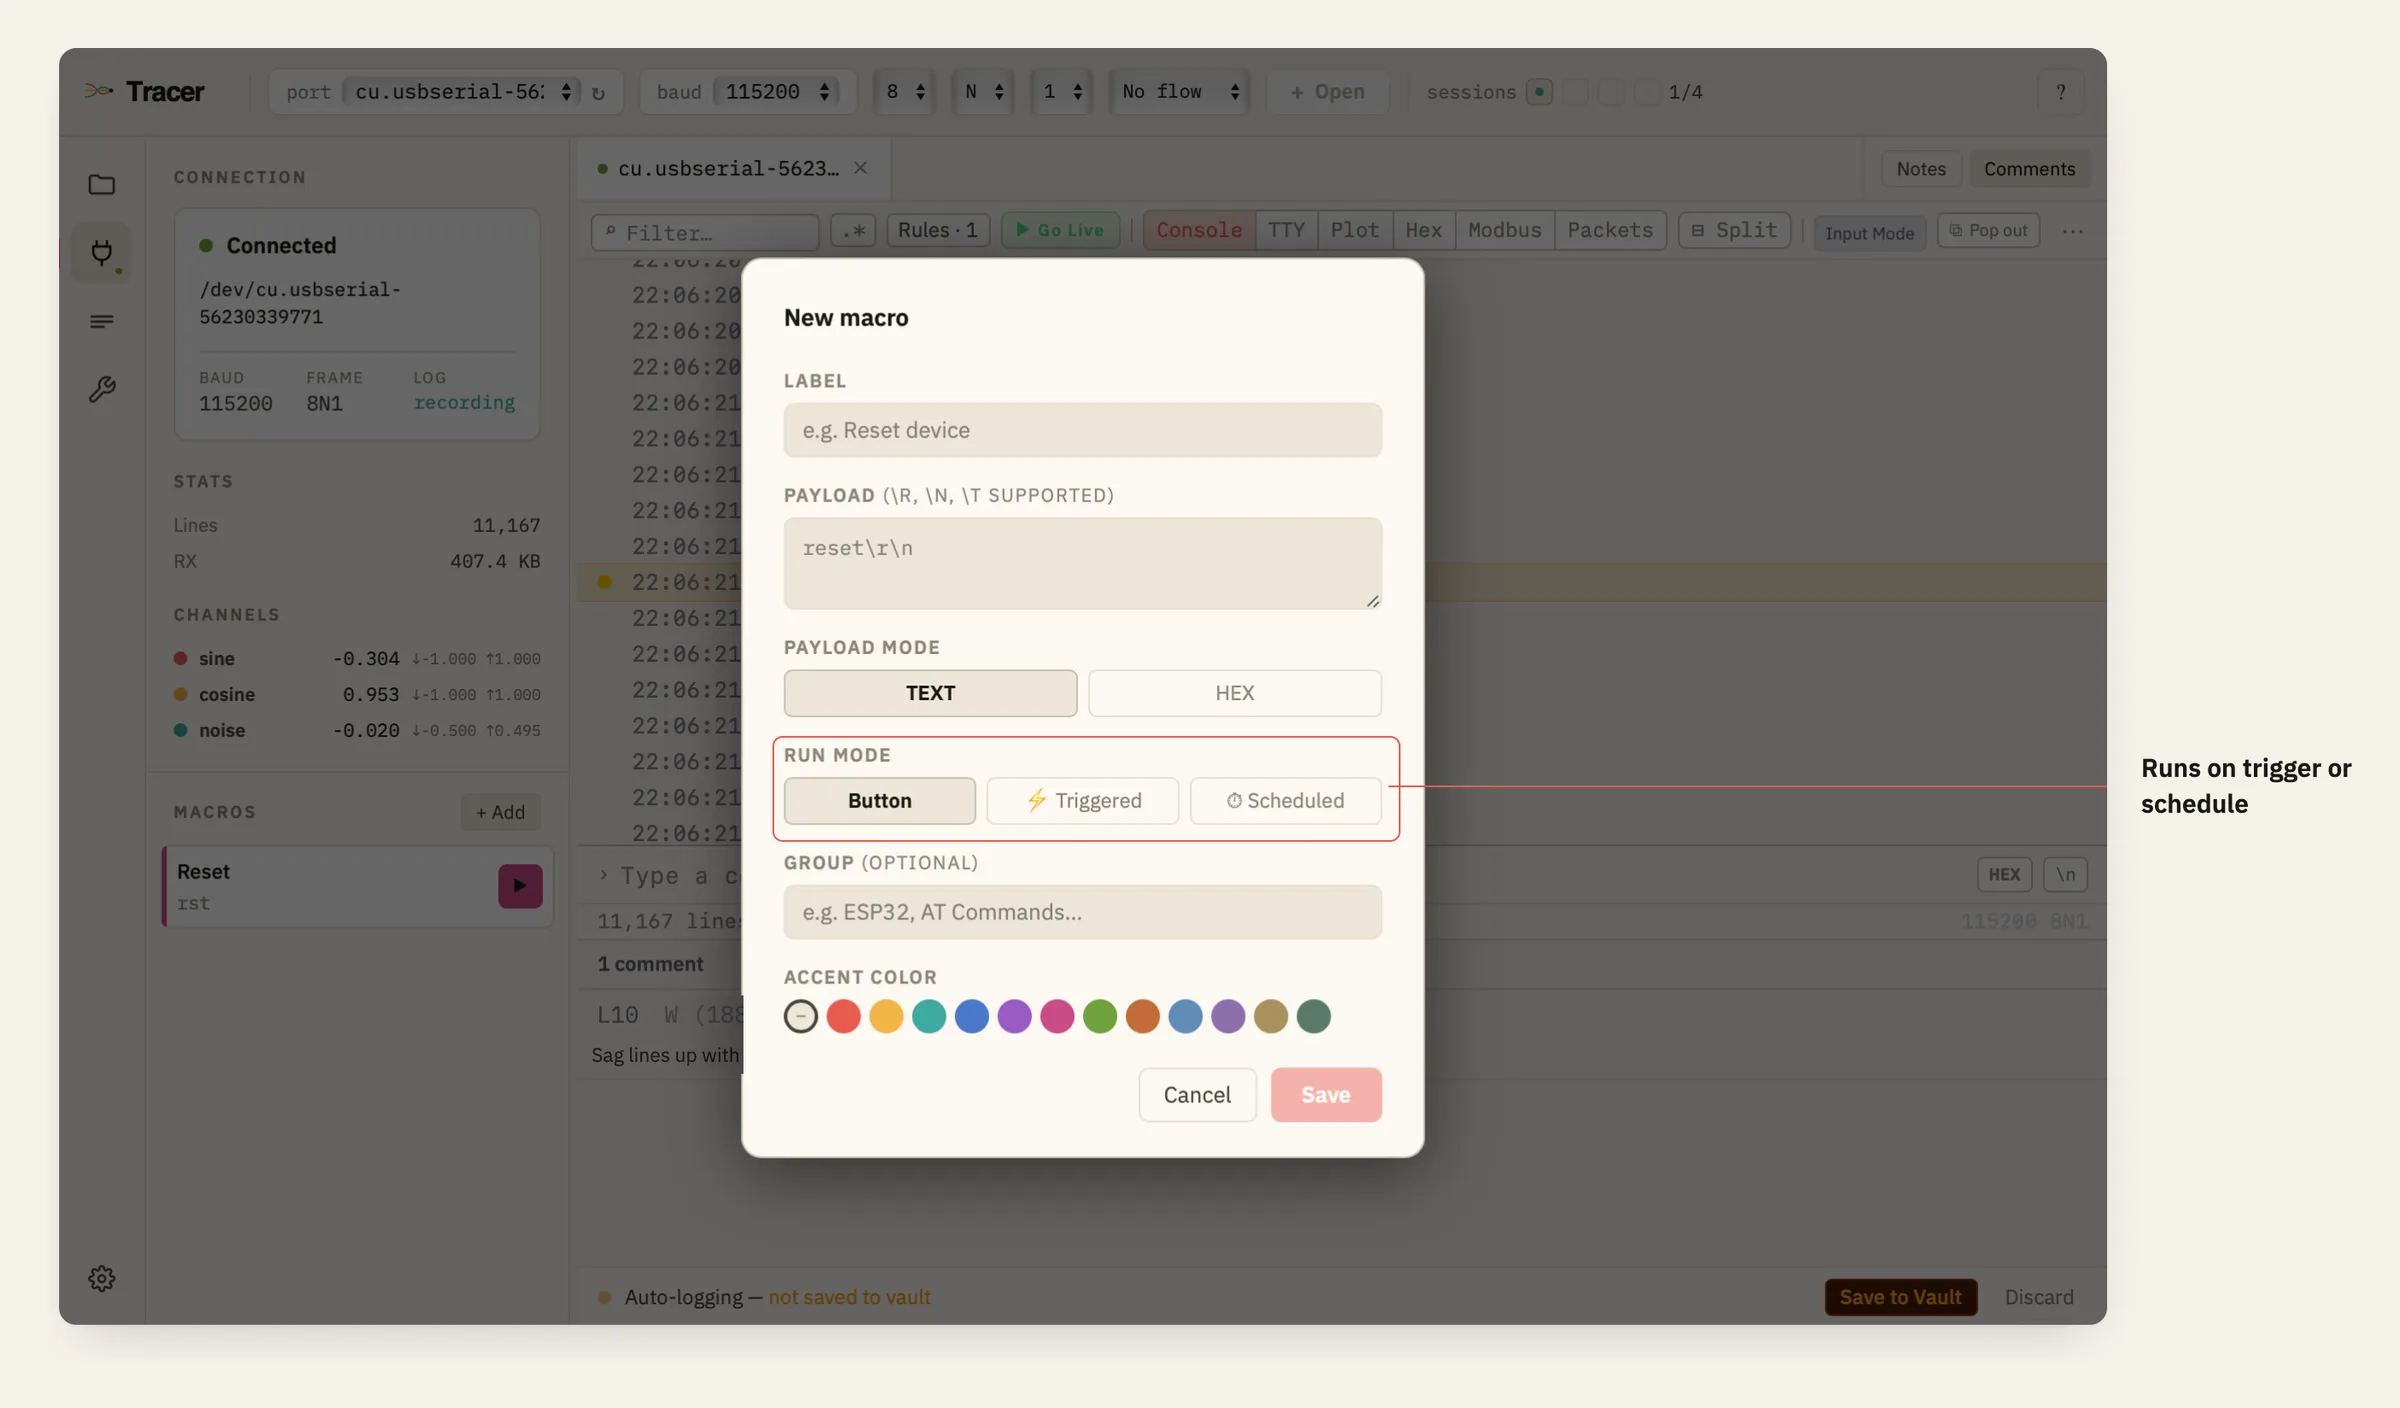Open the port selection dropdown
Image resolution: width=2400 pixels, height=1408 pixels.
pyautogui.click(x=462, y=92)
